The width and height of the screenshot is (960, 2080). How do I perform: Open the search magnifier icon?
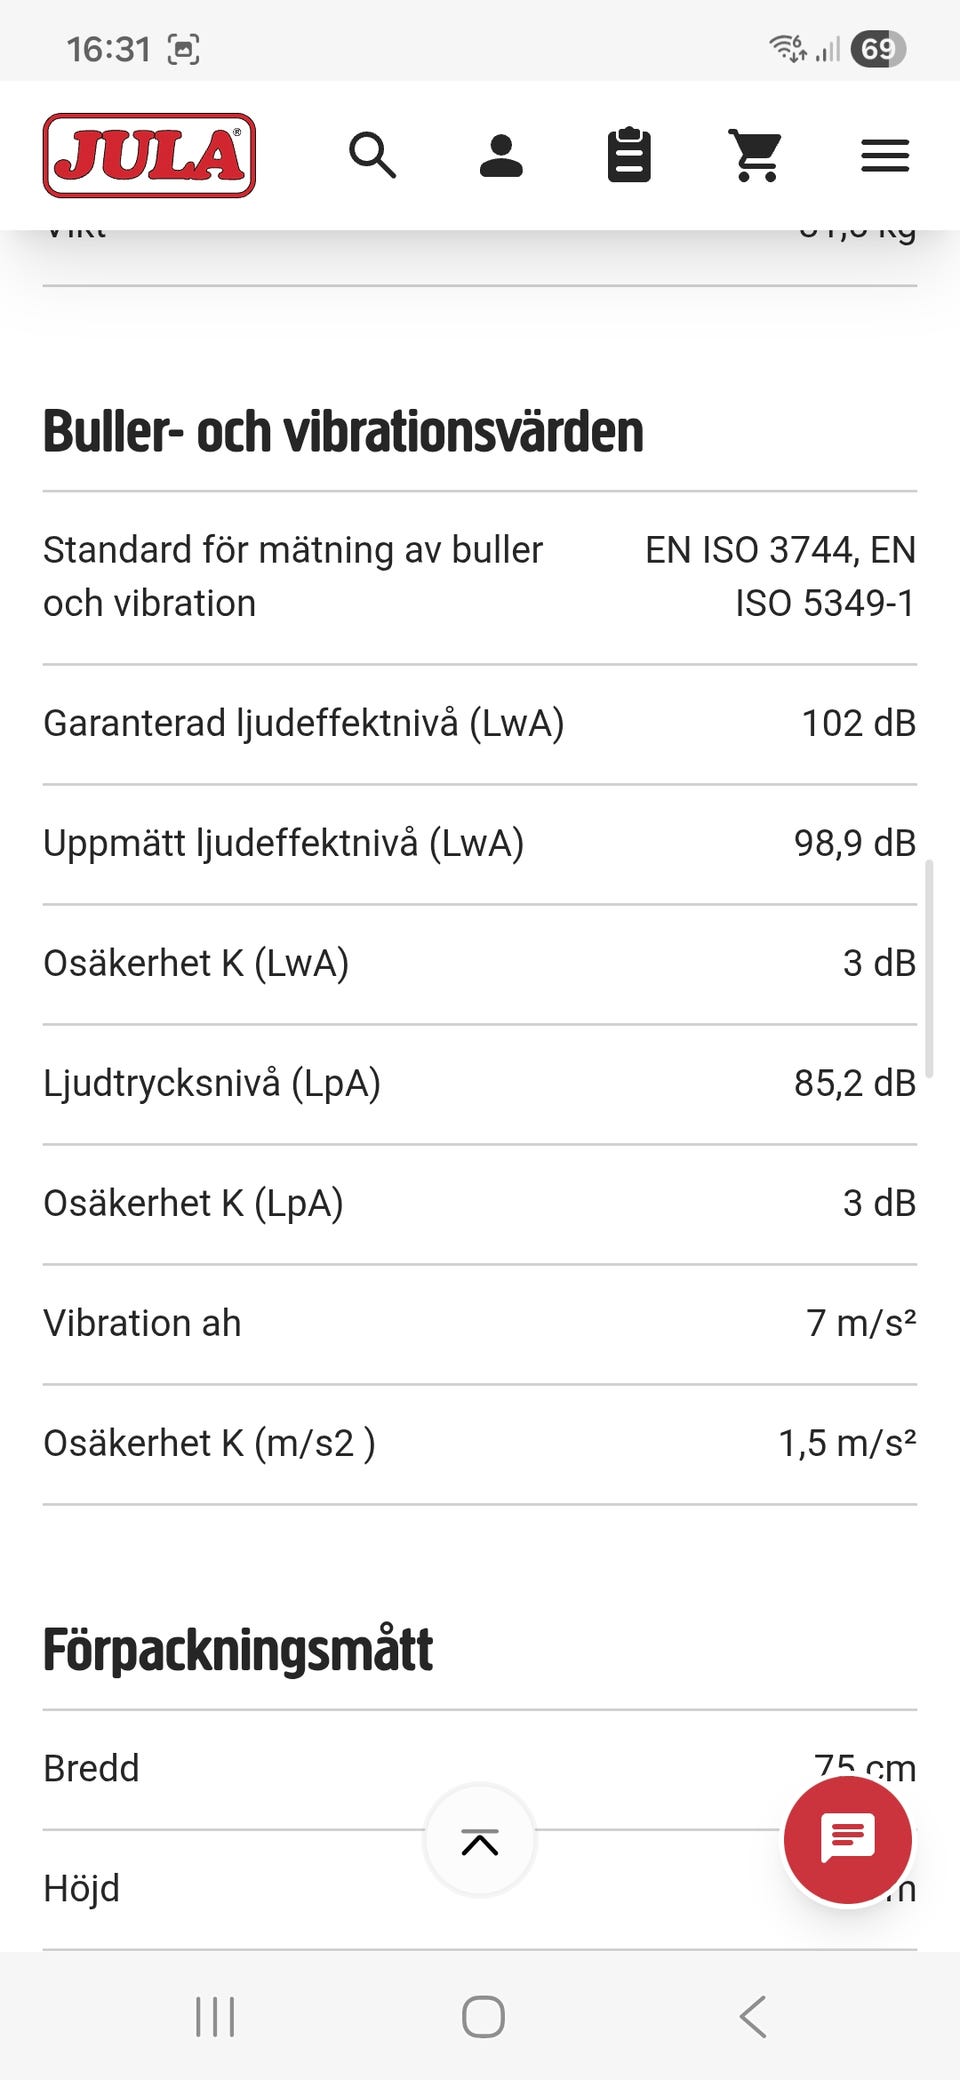(372, 156)
